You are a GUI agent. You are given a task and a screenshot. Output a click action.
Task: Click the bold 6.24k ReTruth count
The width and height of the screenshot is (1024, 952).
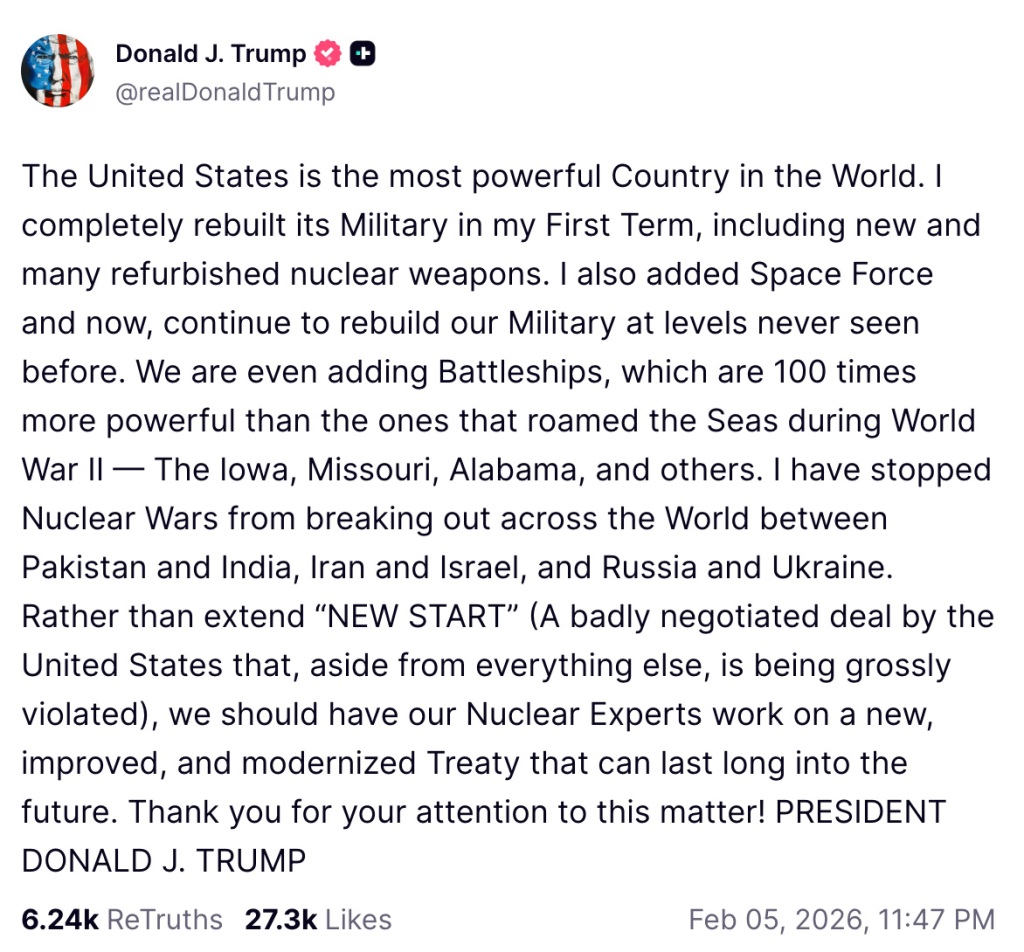click(x=58, y=919)
